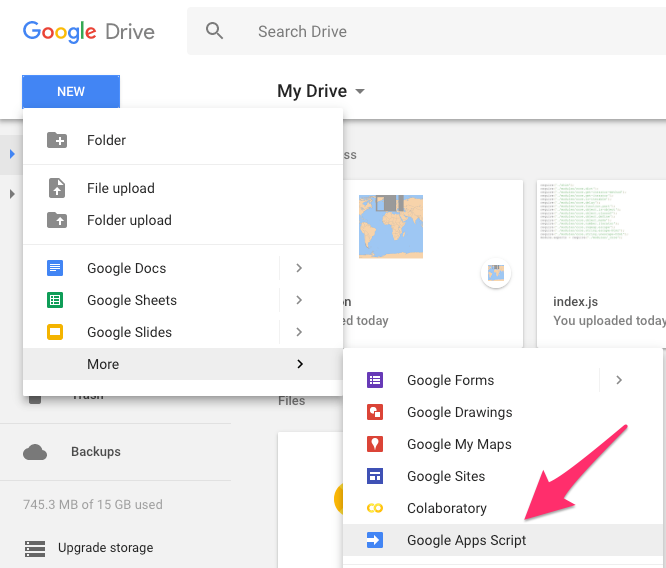Click the 745.3 MB of 15 GB used text
Image resolution: width=666 pixels, height=568 pixels.
coord(93,504)
